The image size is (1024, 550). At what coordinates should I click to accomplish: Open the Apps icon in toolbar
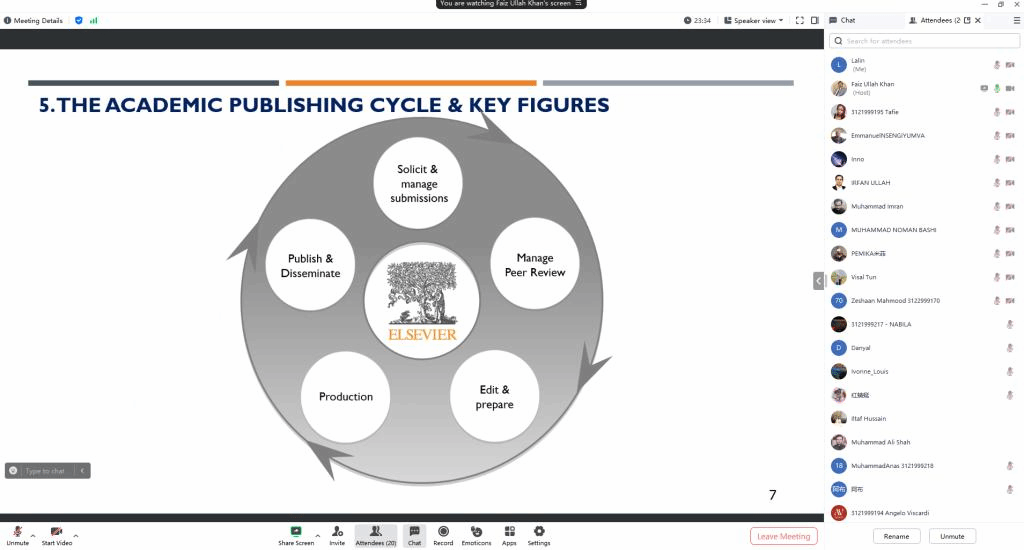[x=509, y=532]
